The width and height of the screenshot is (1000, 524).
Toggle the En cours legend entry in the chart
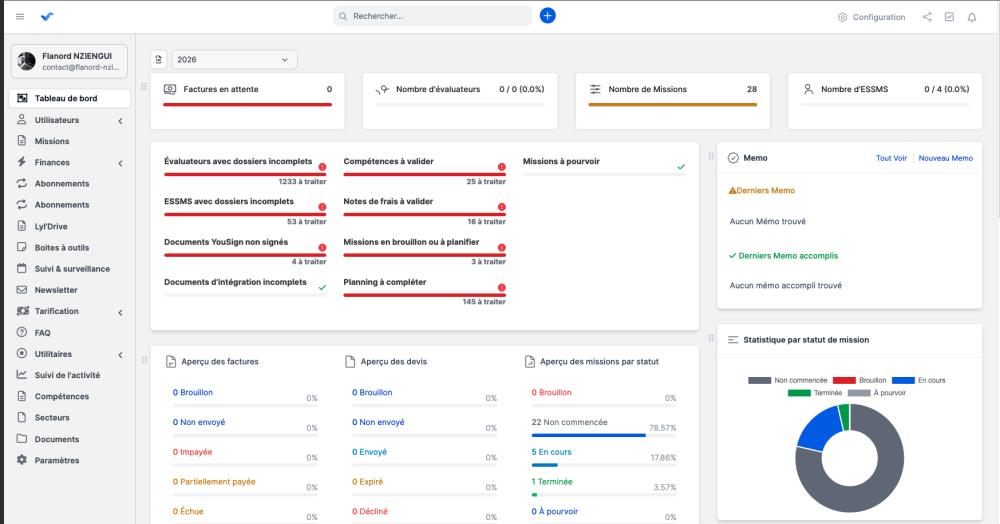tap(918, 380)
